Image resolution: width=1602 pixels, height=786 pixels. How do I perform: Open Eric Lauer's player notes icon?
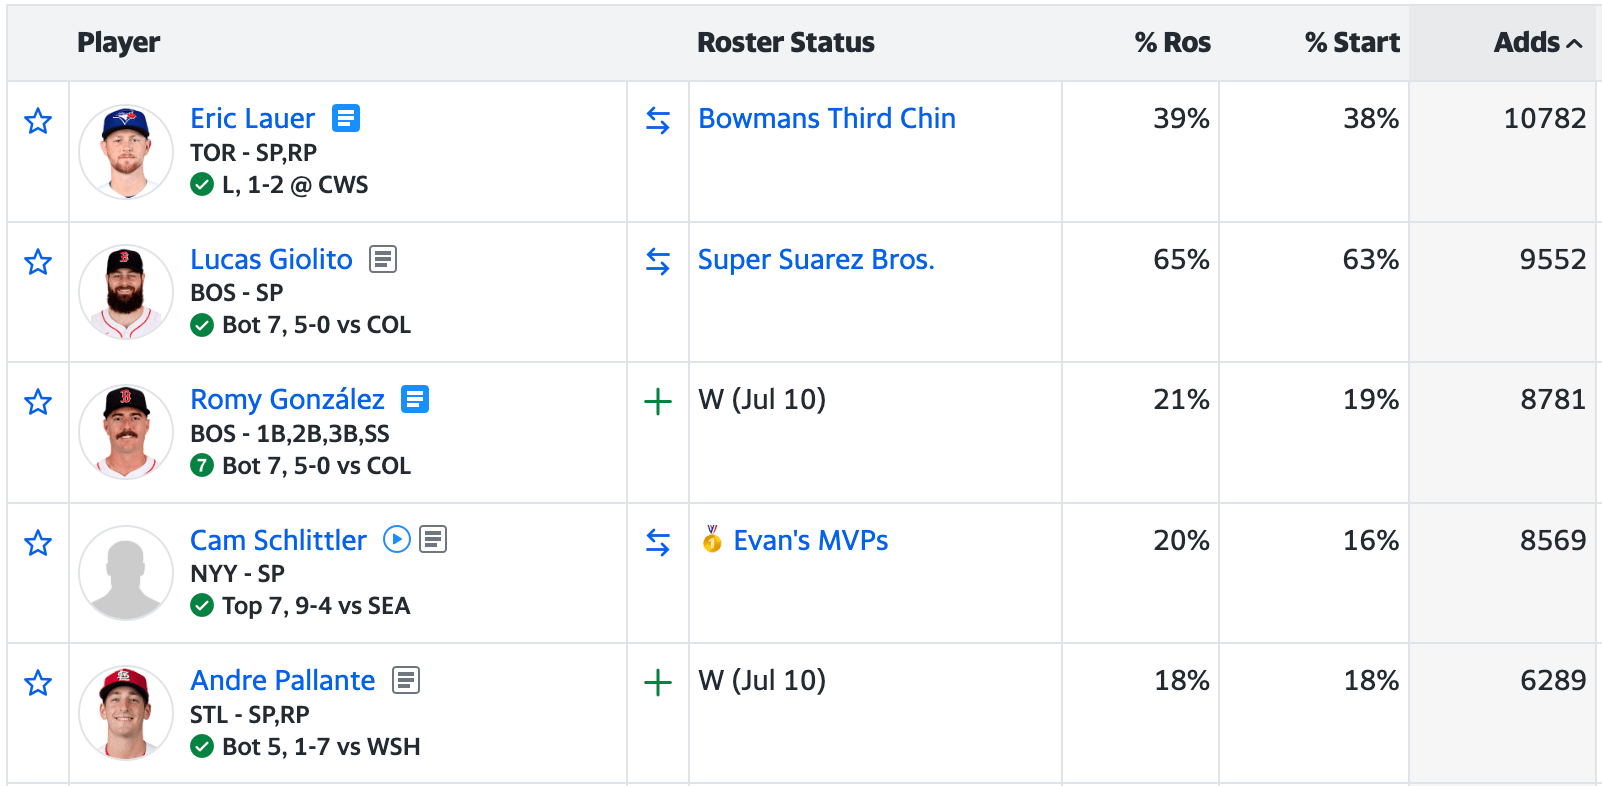[x=346, y=118]
